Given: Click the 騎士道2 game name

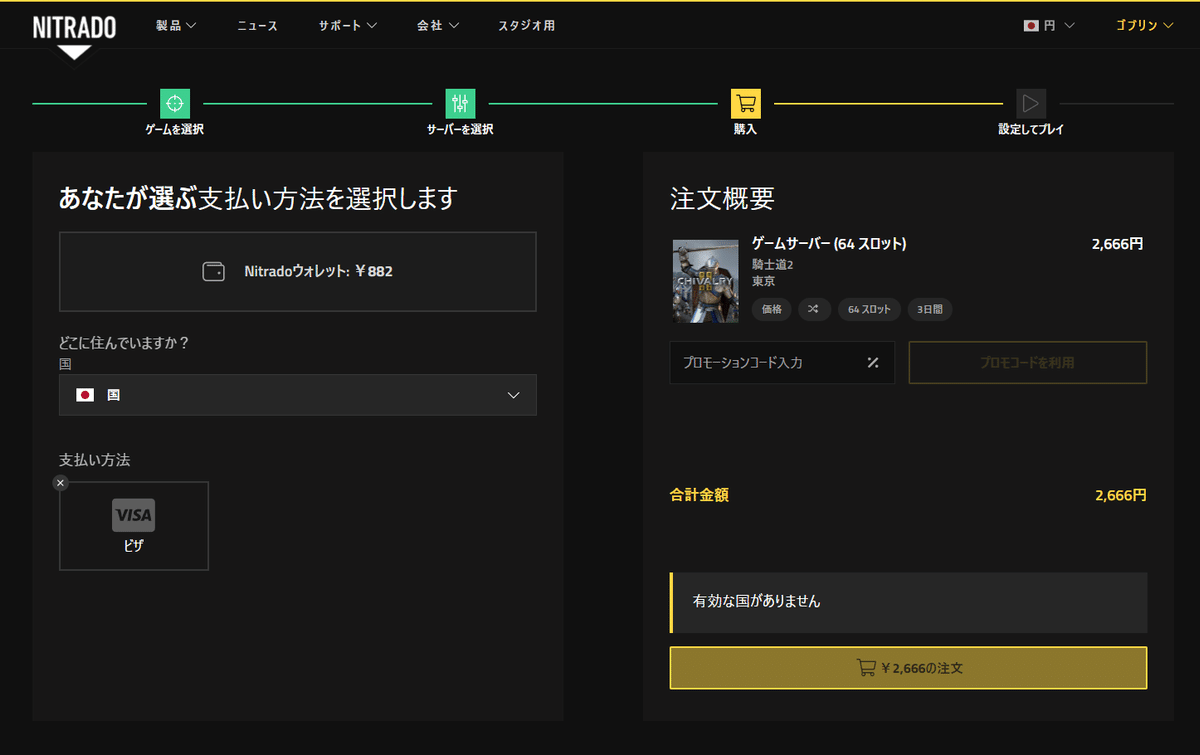Looking at the screenshot, I should [x=772, y=264].
